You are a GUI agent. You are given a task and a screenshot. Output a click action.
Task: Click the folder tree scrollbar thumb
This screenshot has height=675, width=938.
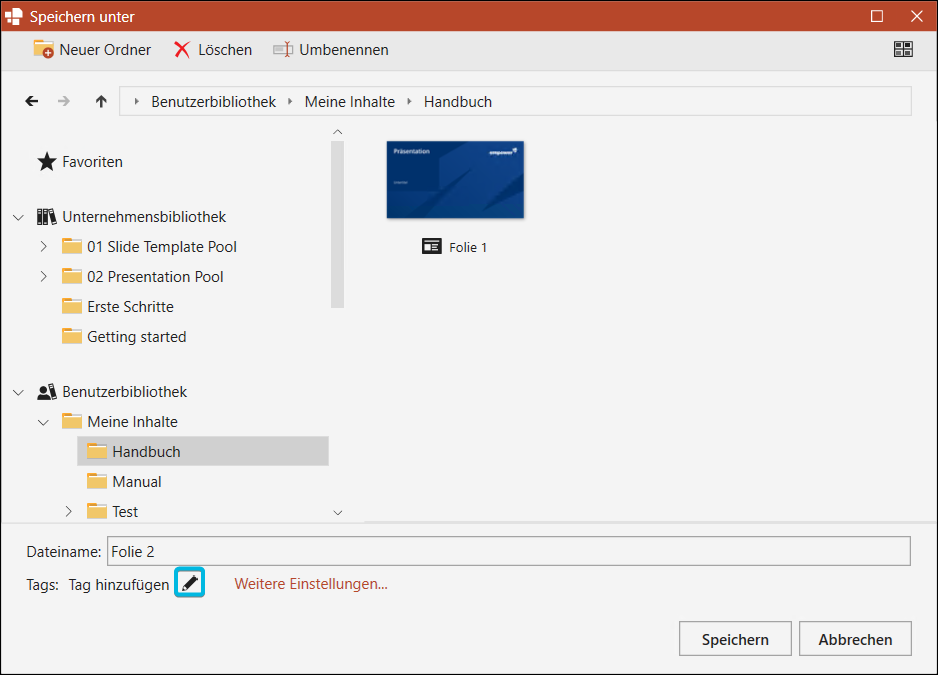click(337, 224)
